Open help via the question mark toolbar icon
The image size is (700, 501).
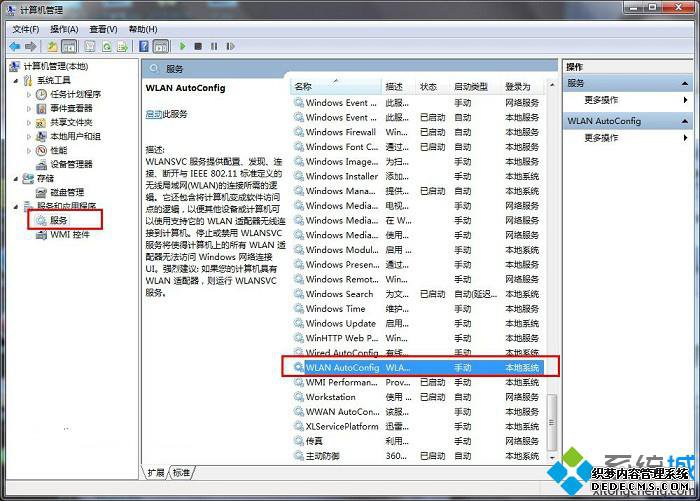pos(144,46)
